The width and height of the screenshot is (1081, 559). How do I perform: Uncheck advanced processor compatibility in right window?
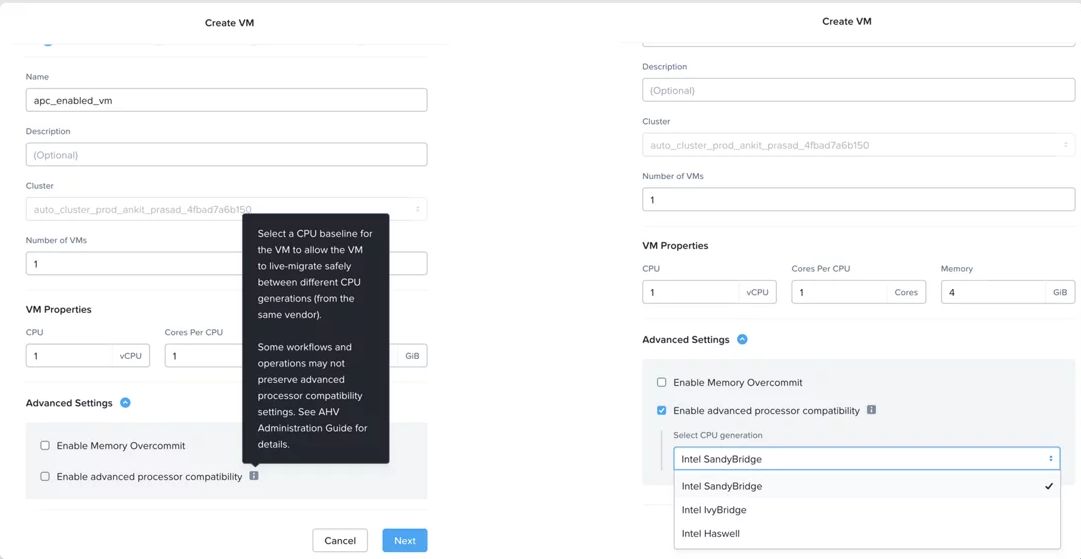click(x=661, y=410)
